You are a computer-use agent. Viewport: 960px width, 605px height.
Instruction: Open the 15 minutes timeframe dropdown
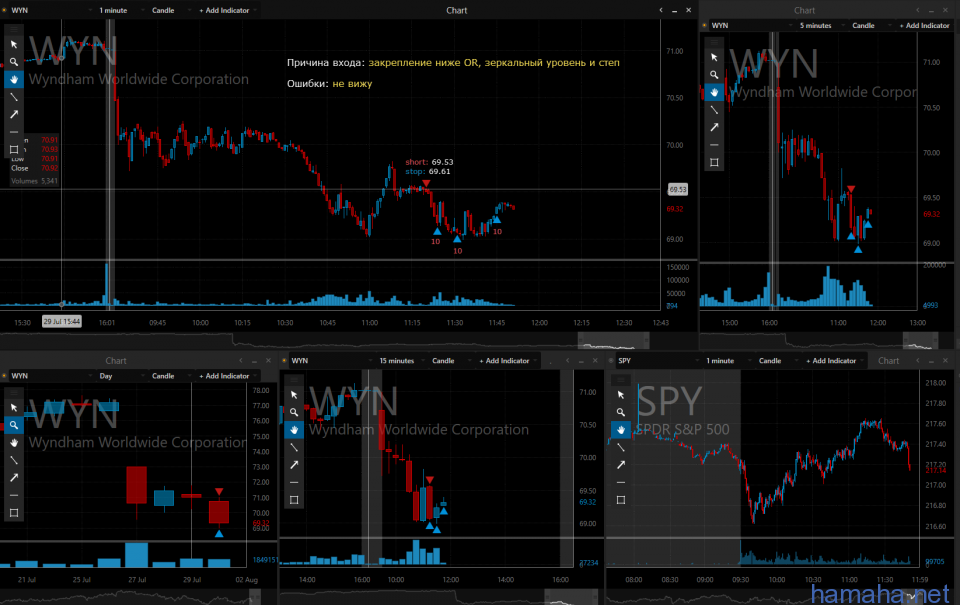click(400, 361)
